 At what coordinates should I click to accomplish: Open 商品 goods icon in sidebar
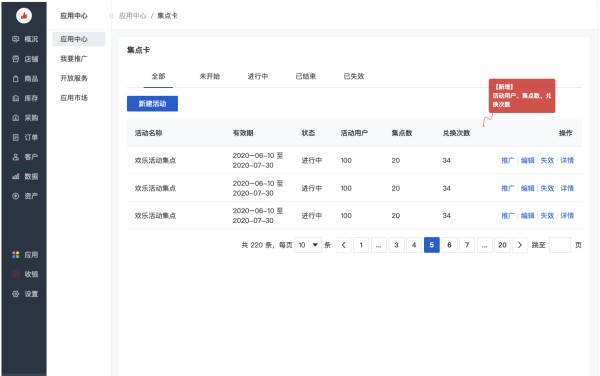coord(16,78)
